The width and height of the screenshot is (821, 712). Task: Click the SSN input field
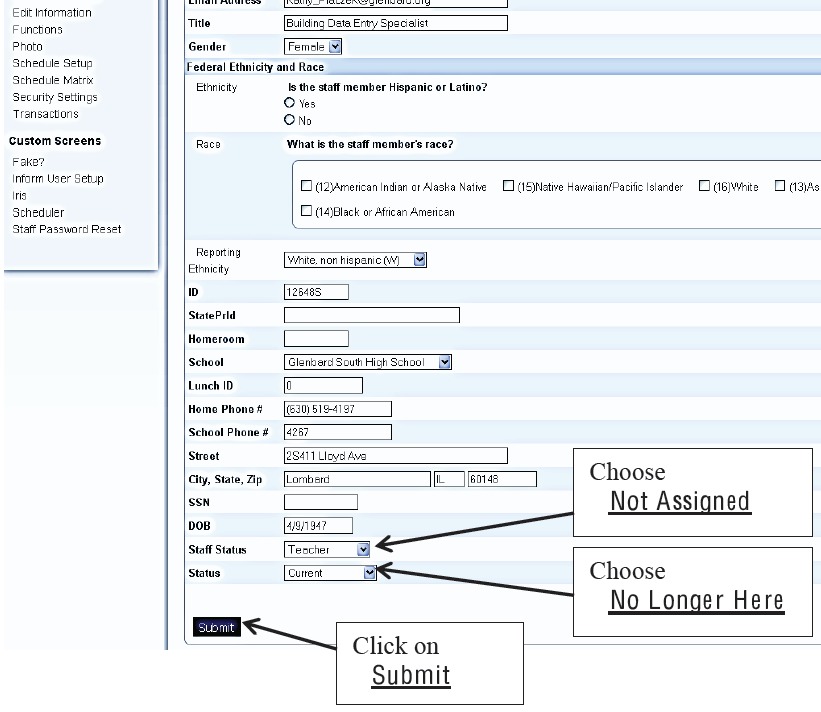point(320,502)
